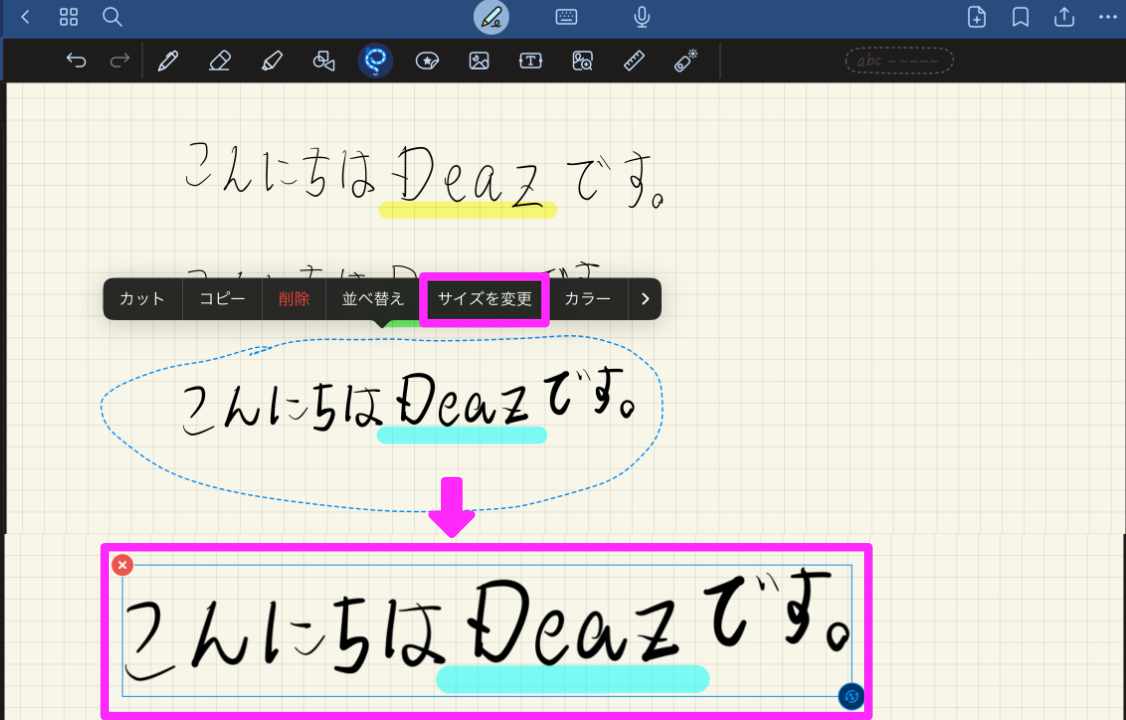Viewport: 1126px width, 720px height.
Task: Open the camera scan tool
Action: click(x=583, y=60)
